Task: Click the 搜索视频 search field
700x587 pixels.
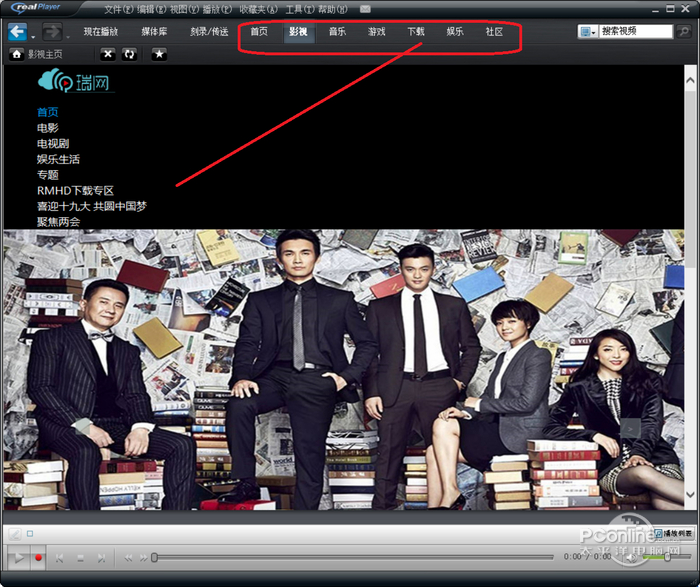Action: 635,31
